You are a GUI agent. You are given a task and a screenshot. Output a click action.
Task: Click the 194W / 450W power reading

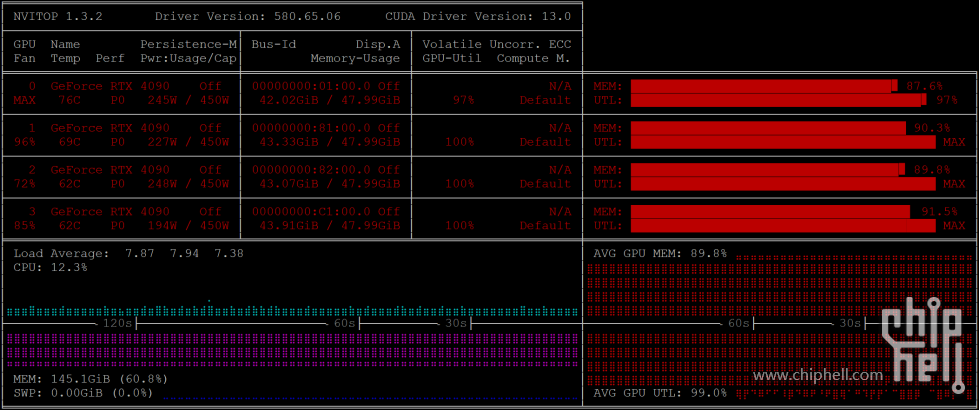coord(189,225)
